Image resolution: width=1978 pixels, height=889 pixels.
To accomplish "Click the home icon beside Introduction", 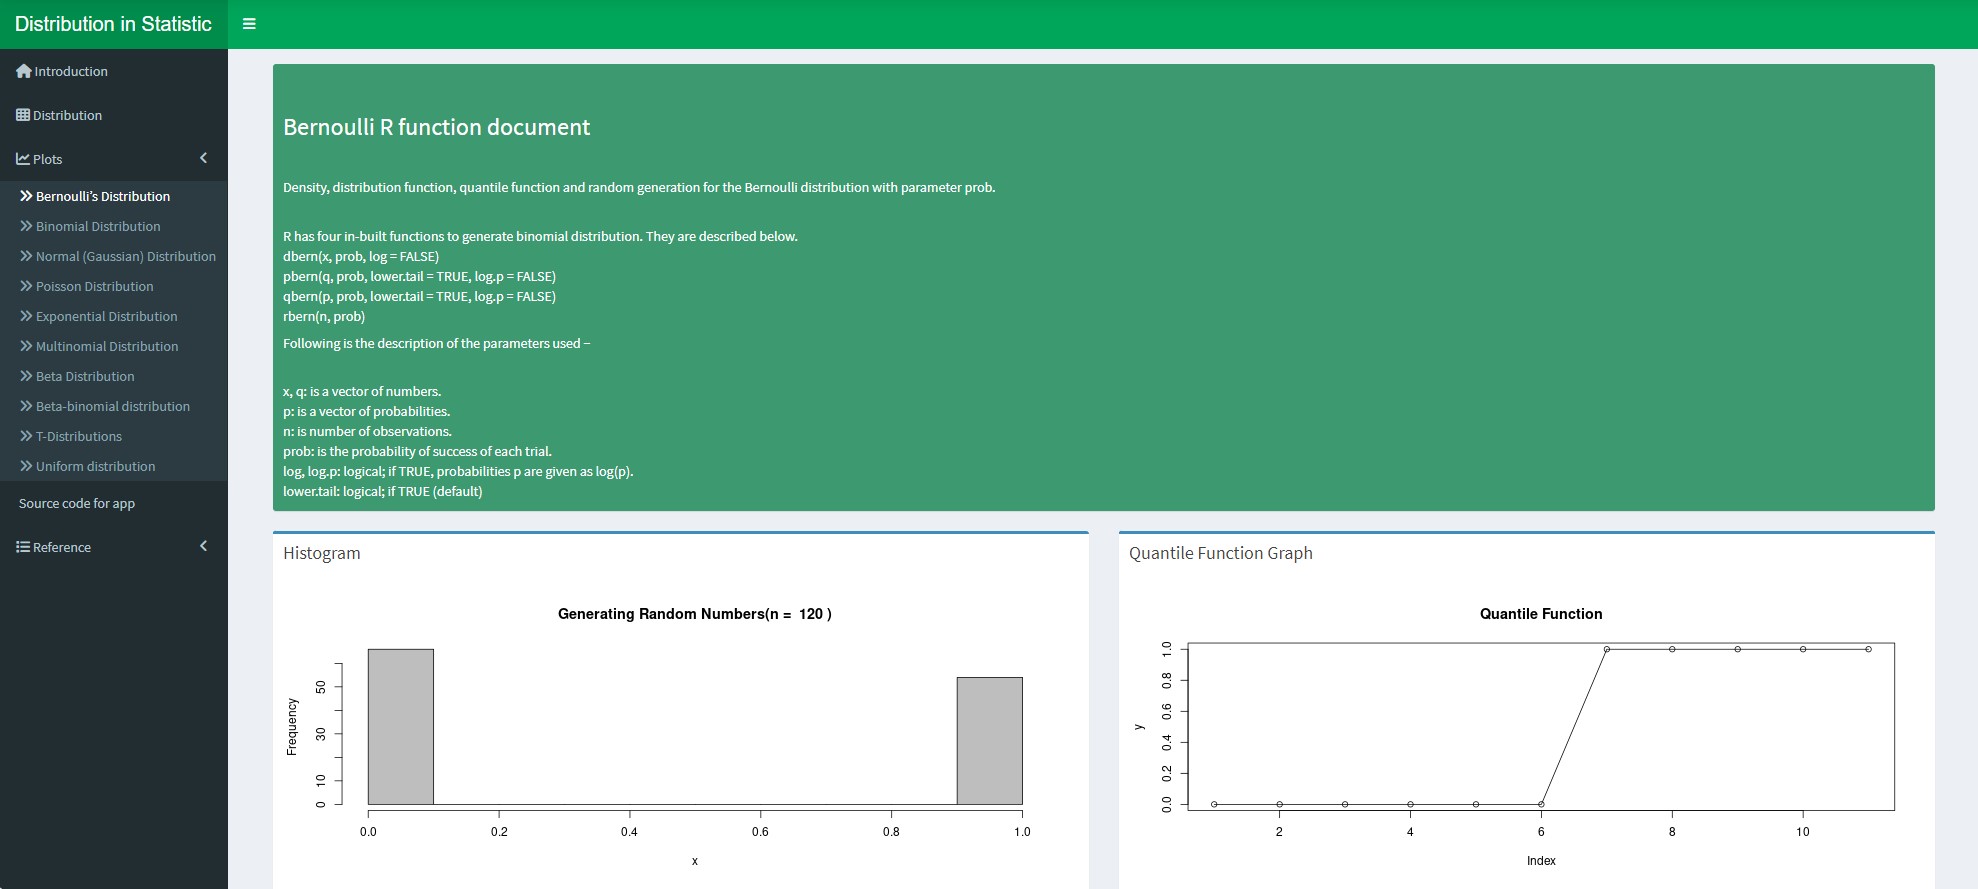I will pyautogui.click(x=24, y=71).
